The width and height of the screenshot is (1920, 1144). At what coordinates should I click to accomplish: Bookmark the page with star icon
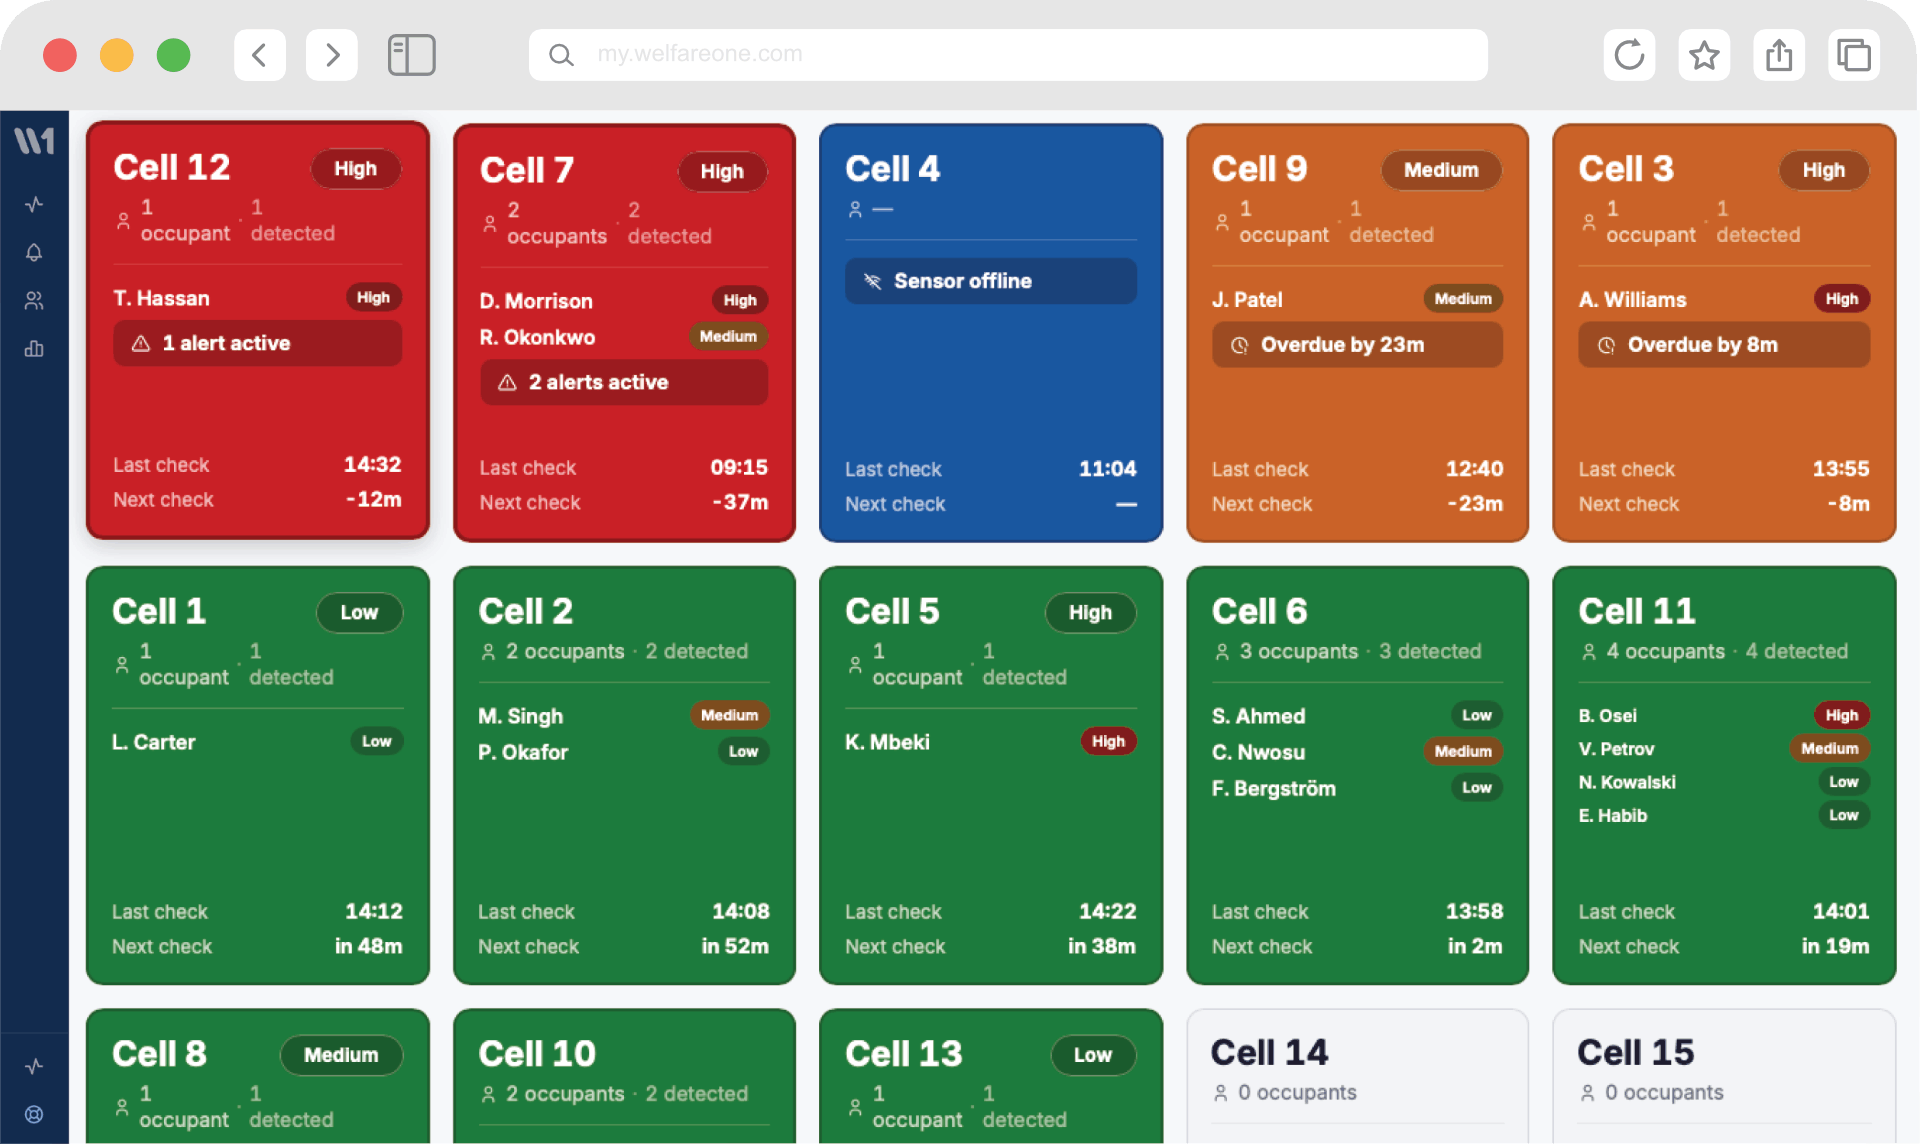[1704, 55]
